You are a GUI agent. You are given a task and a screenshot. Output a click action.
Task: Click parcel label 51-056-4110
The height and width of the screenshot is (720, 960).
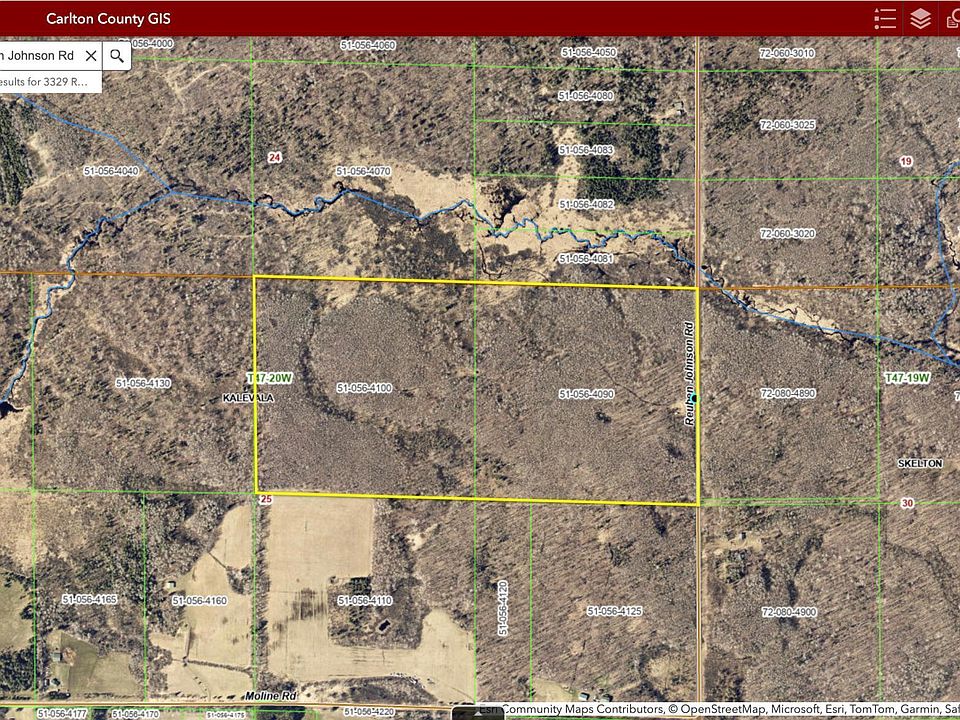click(x=364, y=601)
